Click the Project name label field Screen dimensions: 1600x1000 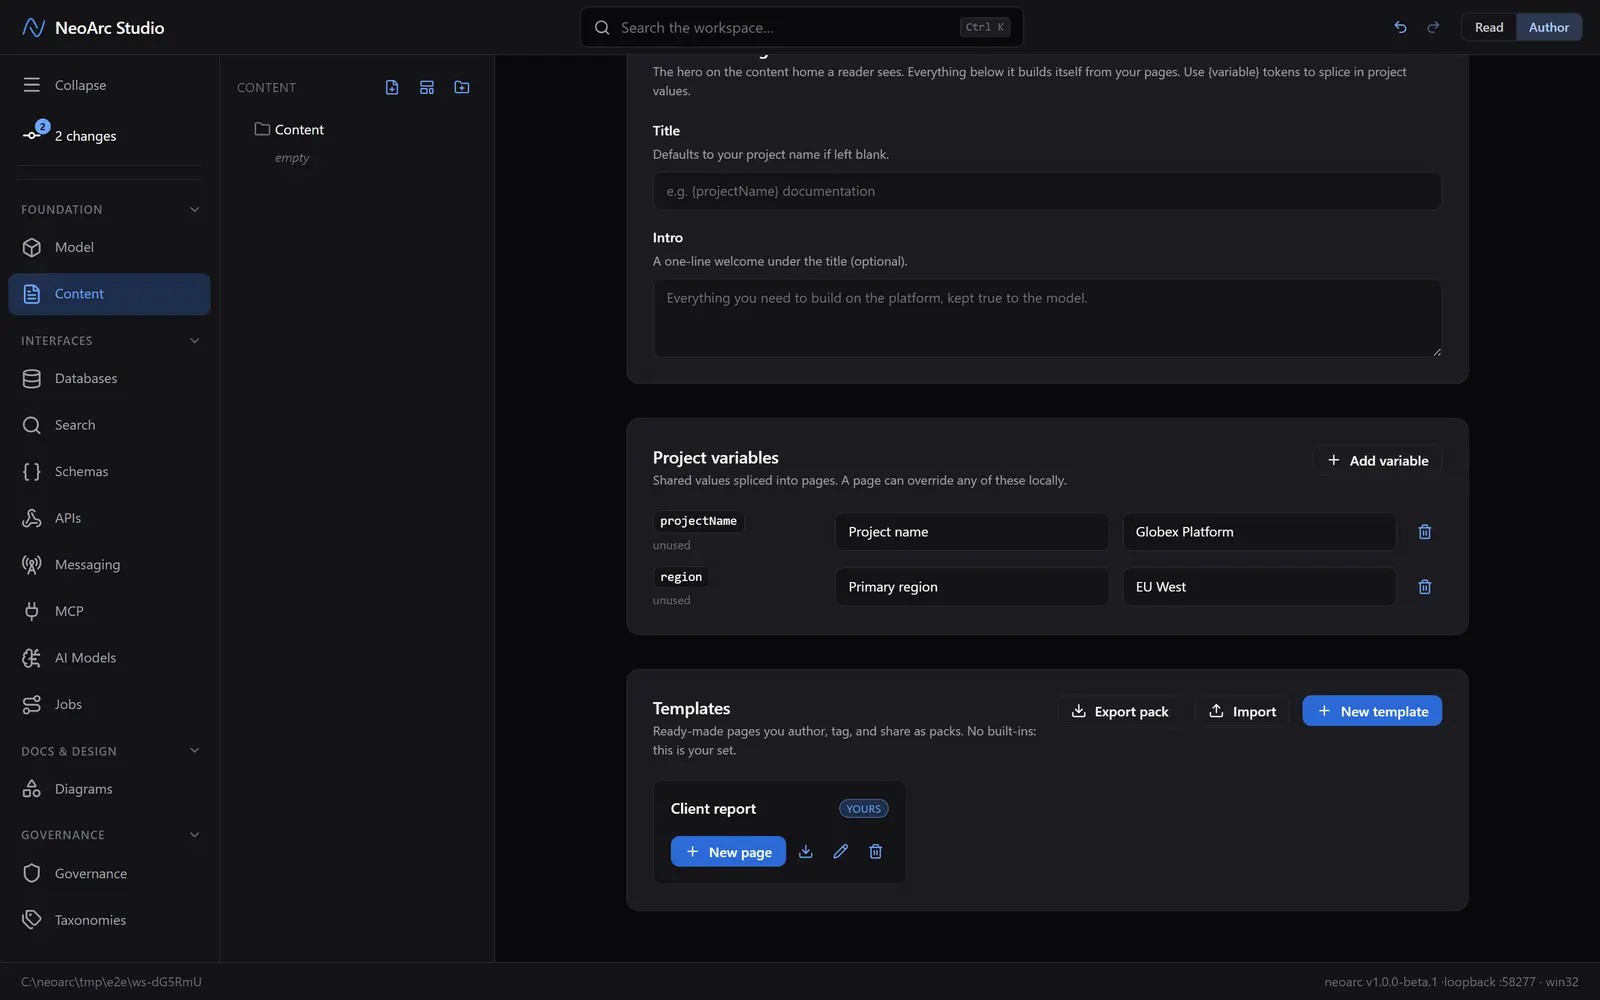pyautogui.click(x=972, y=532)
